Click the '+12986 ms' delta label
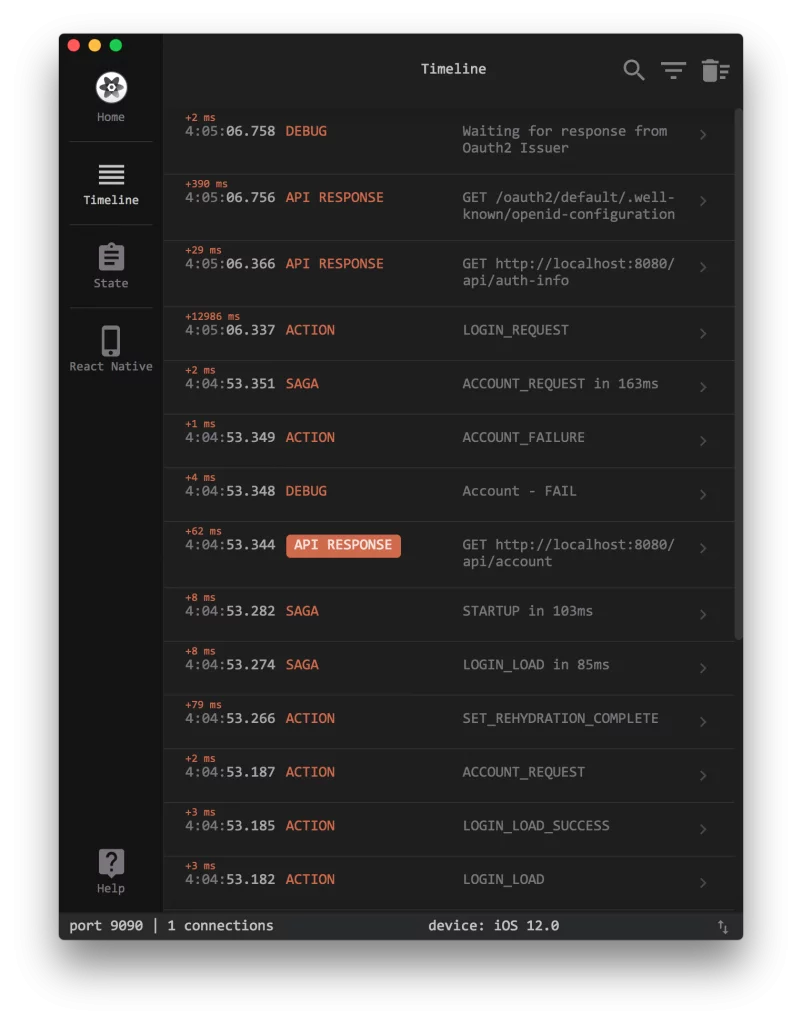802x1024 pixels. pyautogui.click(x=212, y=316)
